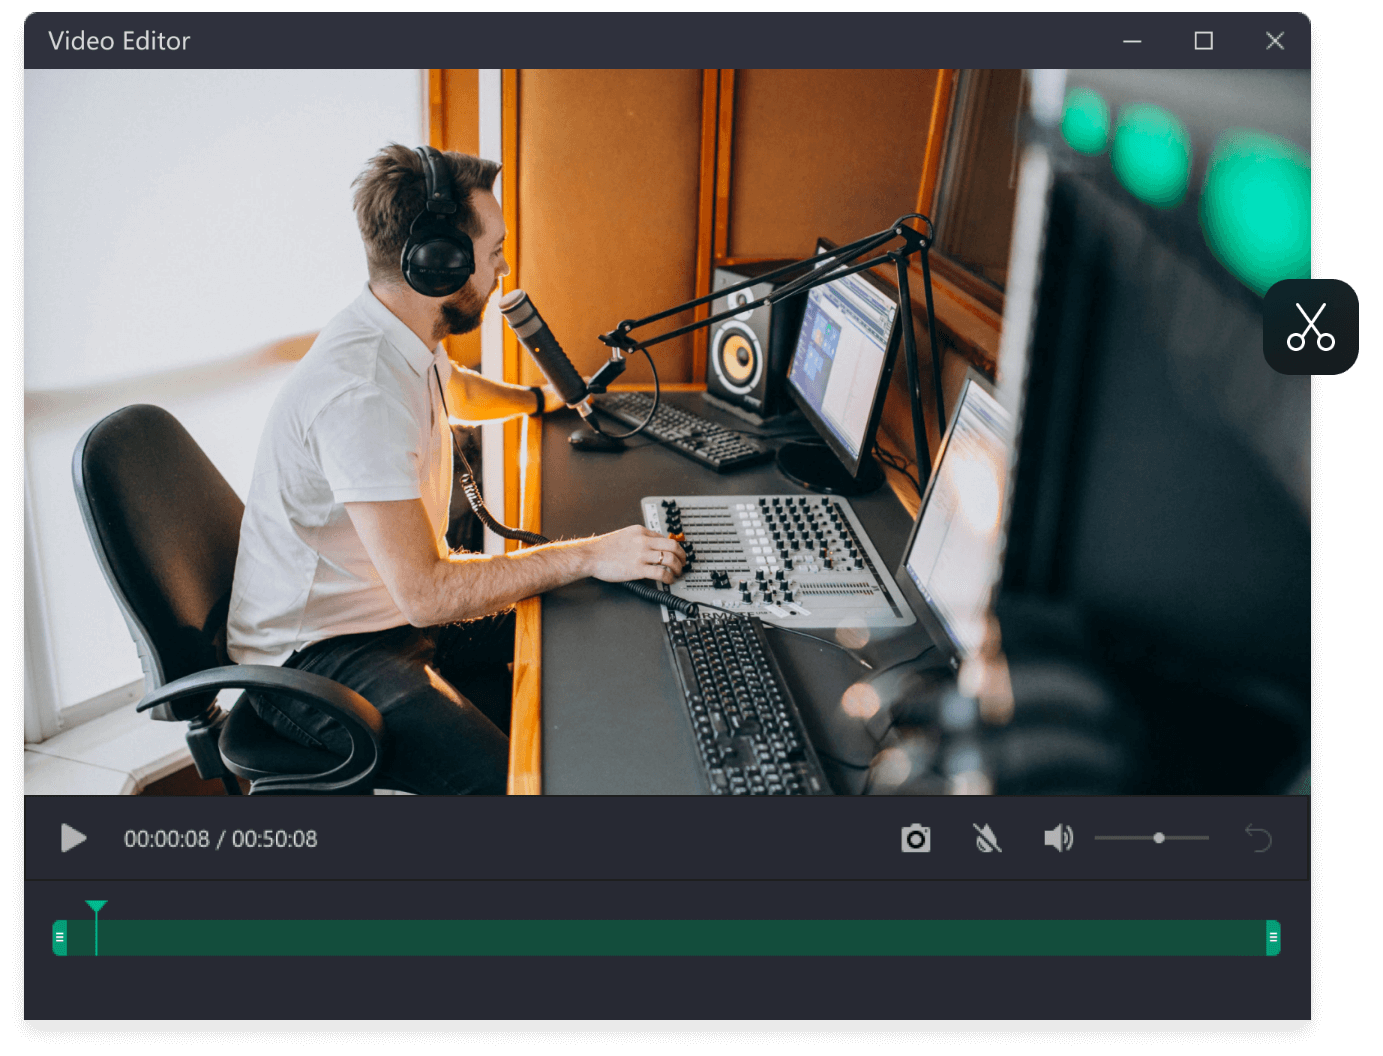
Task: Mute audio using the speaker icon
Action: click(1057, 838)
